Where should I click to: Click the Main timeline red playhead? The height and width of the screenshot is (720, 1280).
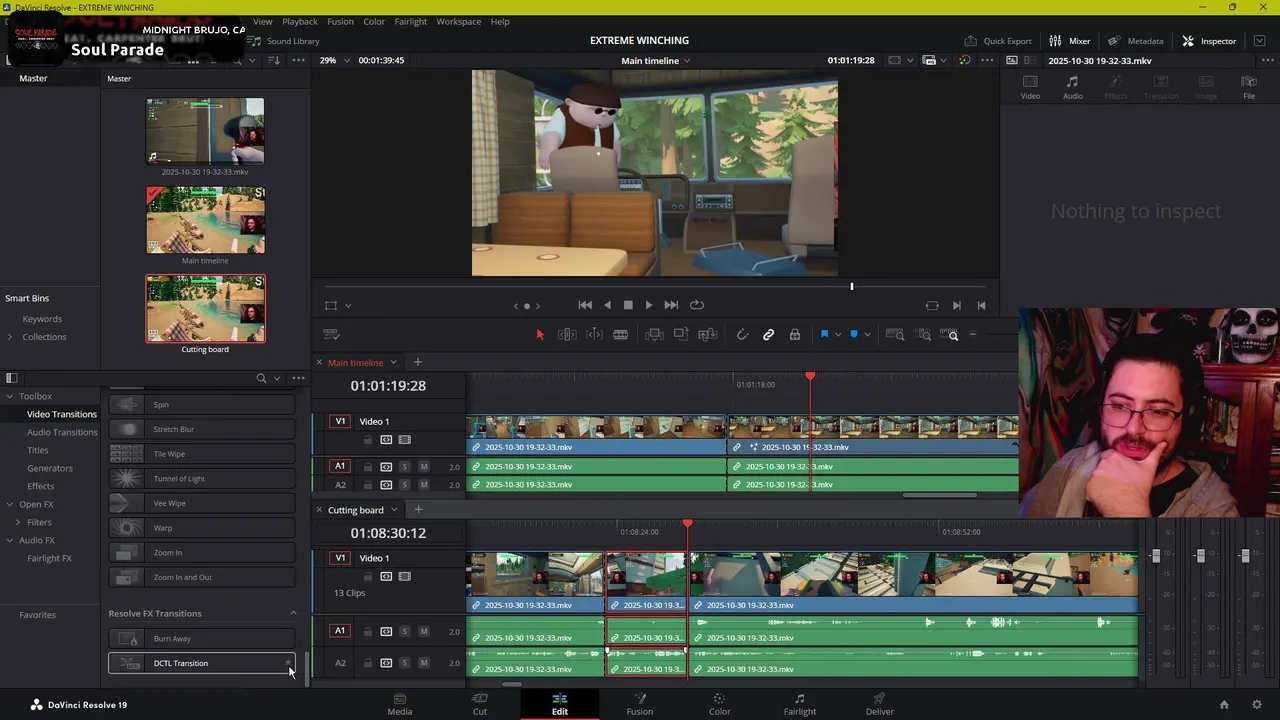(x=810, y=378)
